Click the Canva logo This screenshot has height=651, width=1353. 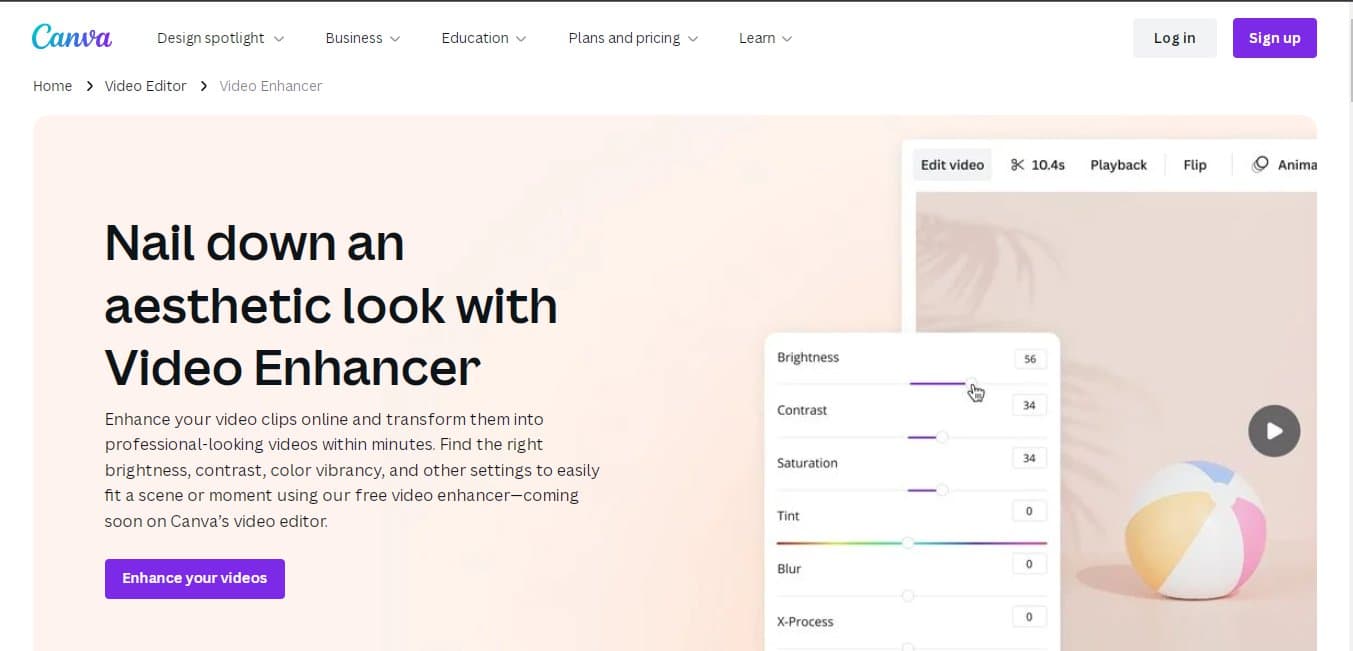72,37
